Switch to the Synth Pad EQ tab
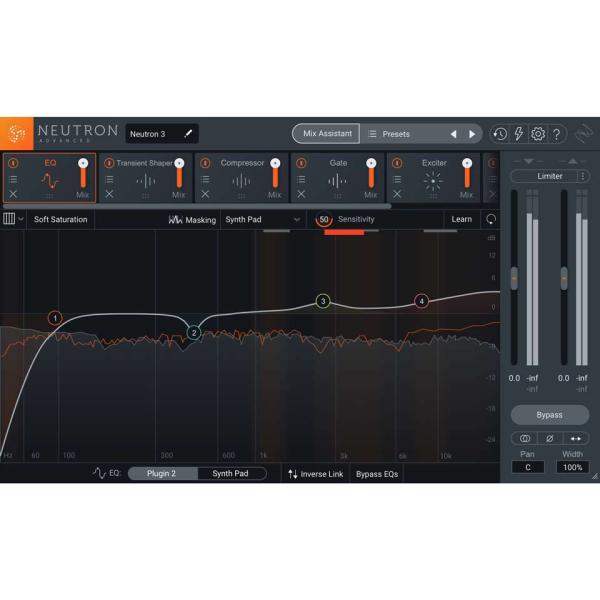 (231, 474)
